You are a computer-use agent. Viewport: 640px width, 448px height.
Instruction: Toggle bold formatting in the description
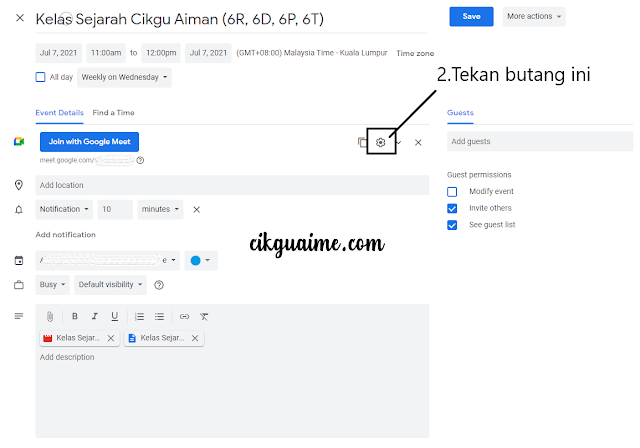[75, 316]
